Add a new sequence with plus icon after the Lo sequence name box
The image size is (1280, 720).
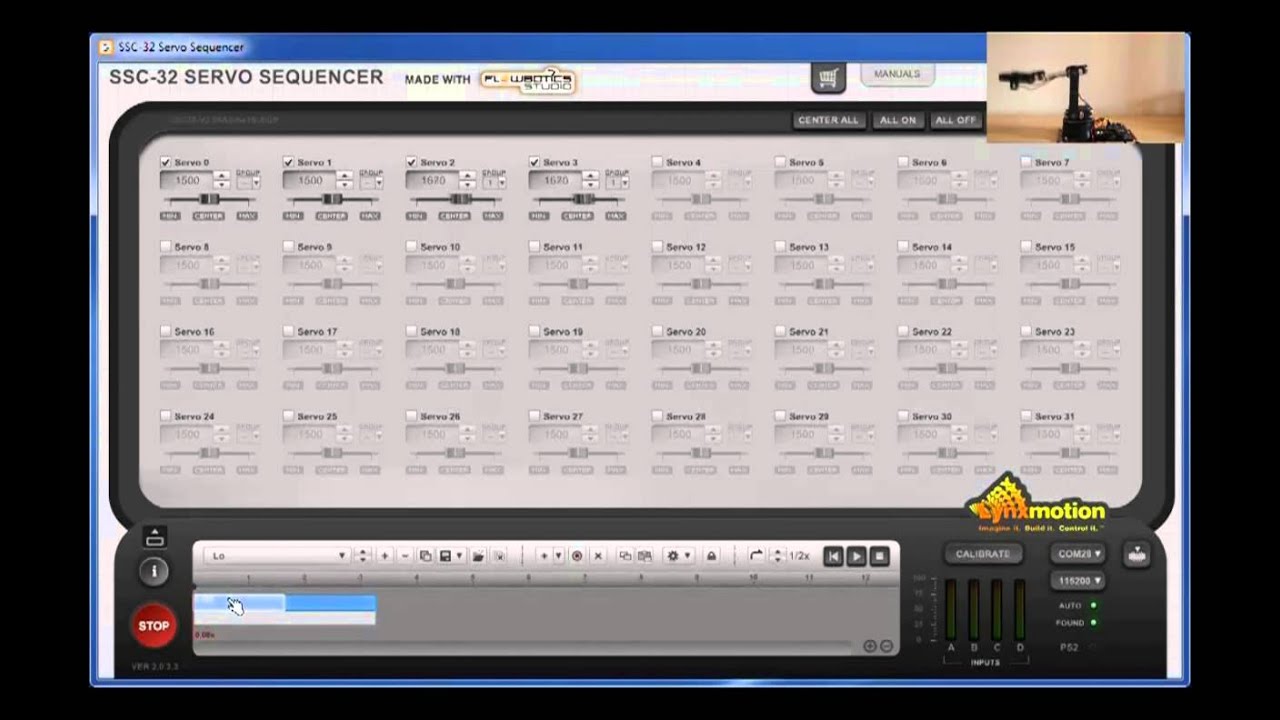[384, 556]
